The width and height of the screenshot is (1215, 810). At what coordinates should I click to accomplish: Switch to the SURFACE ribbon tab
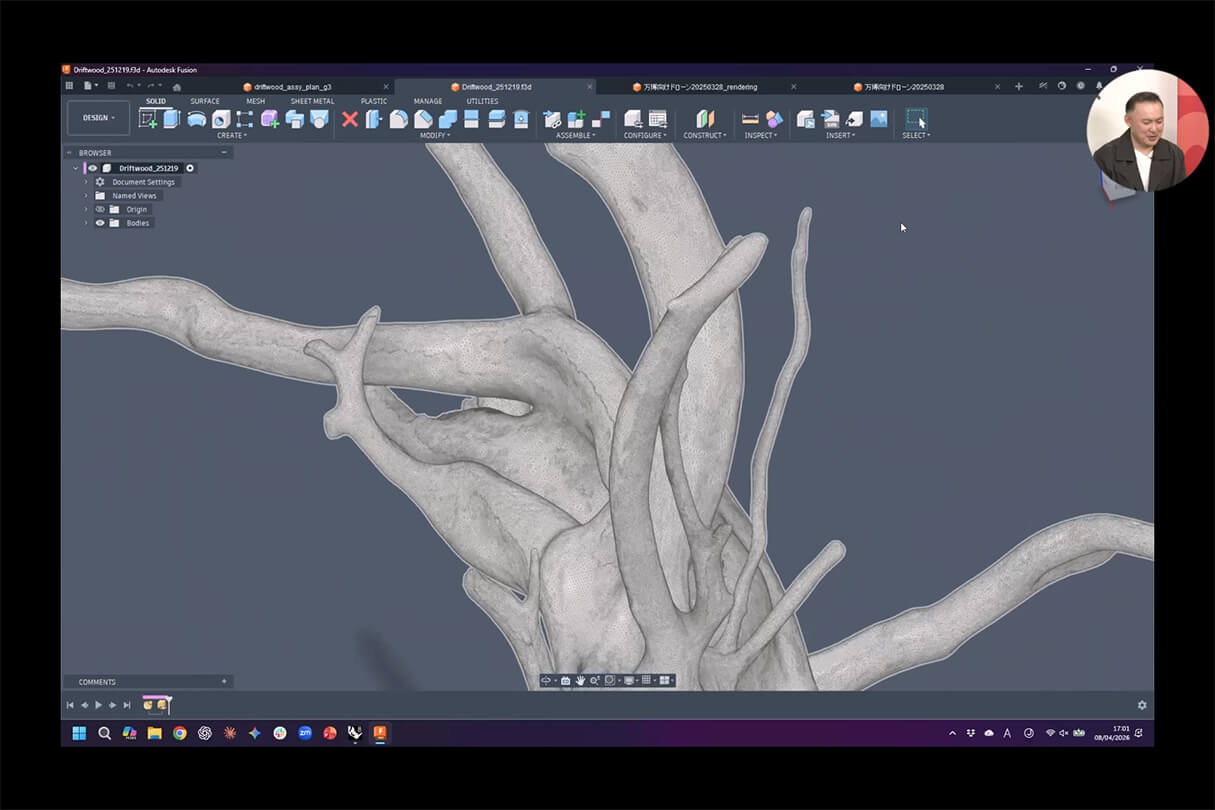tap(205, 101)
